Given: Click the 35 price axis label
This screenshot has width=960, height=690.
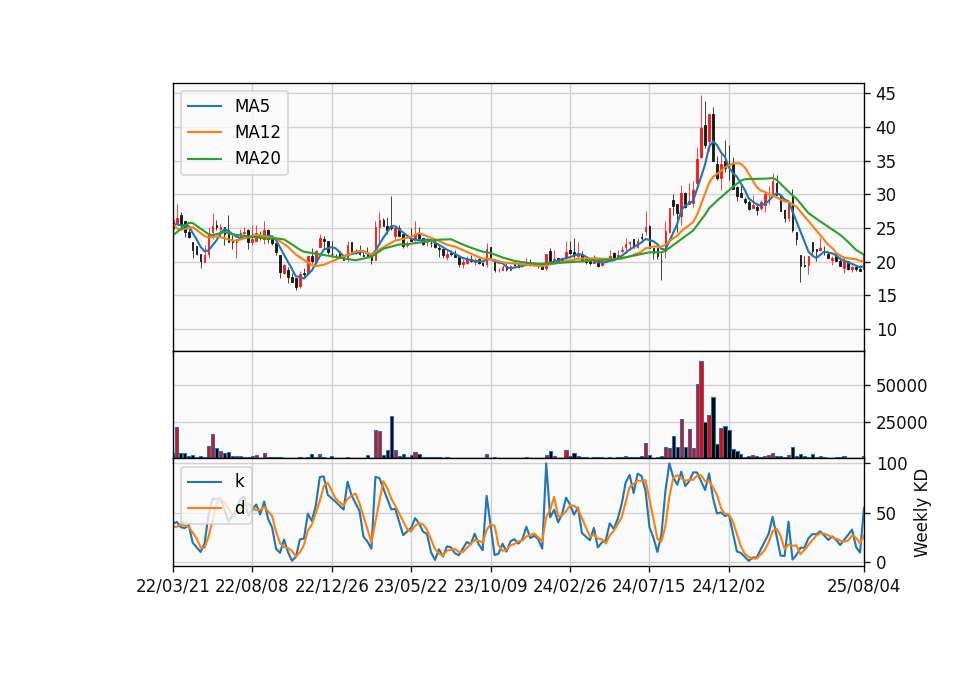Looking at the screenshot, I should (886, 162).
